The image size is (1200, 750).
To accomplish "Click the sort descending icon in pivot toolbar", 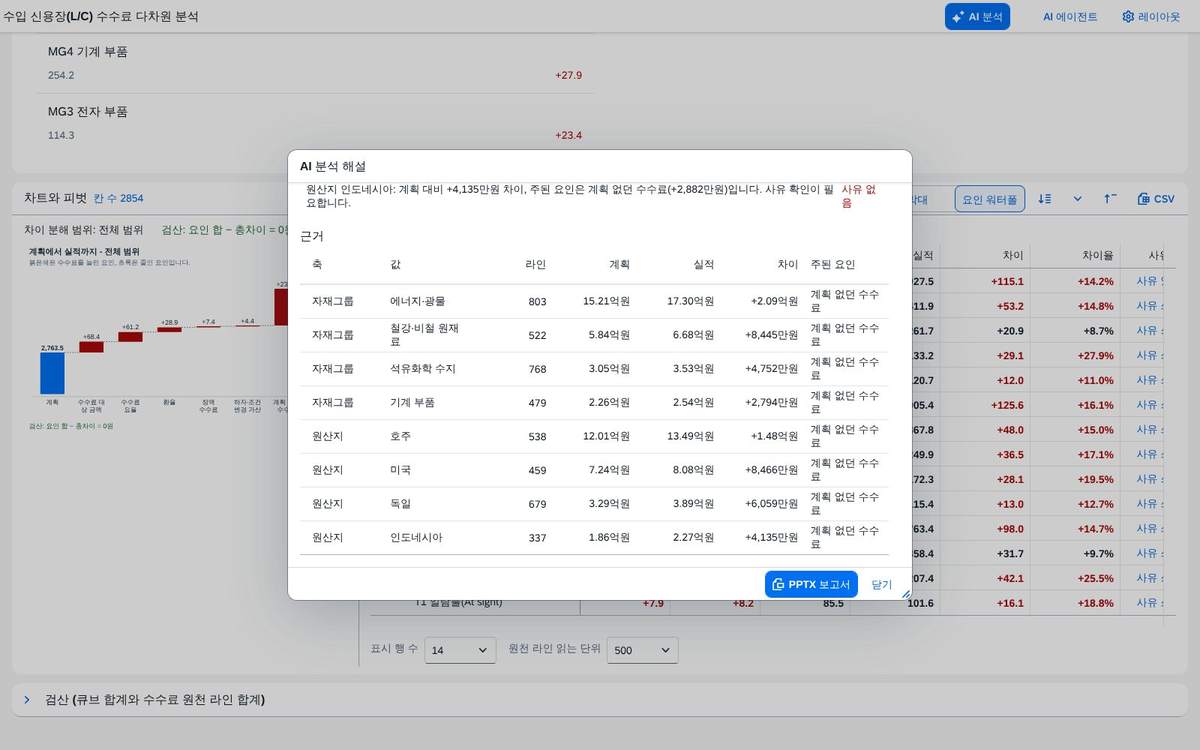I will 1044,199.
